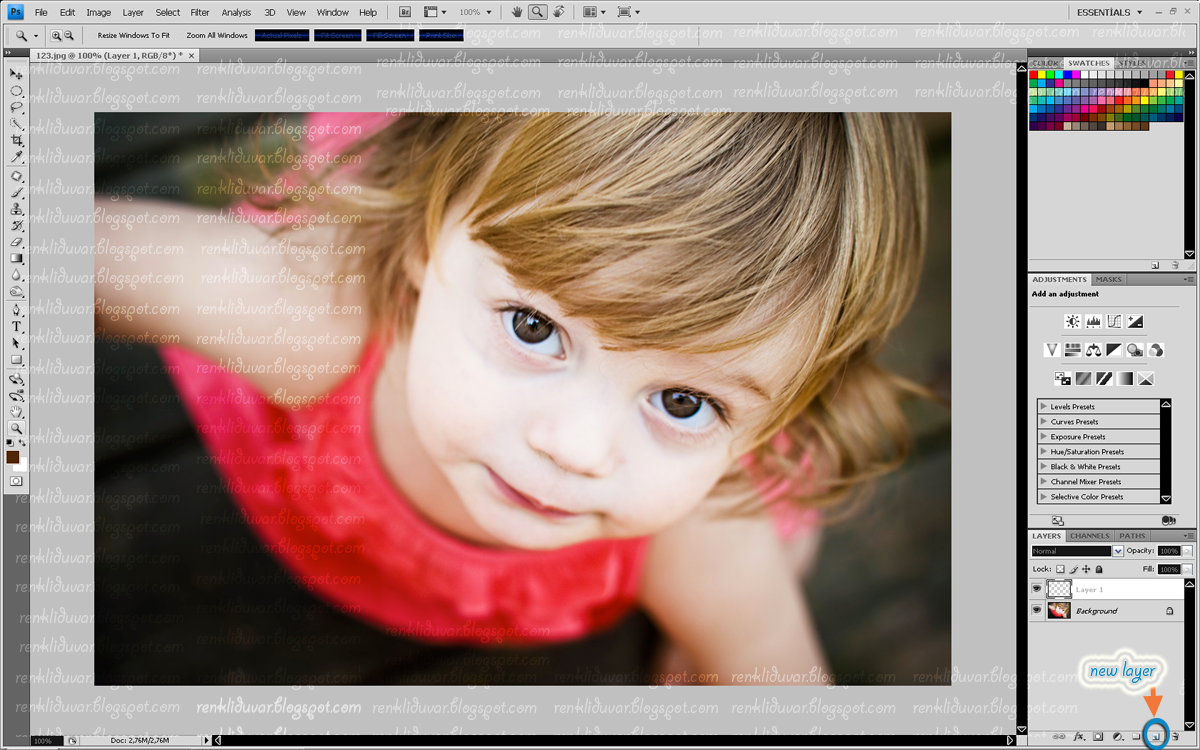
Task: Add a Color Balance adjustment
Action: click(x=1093, y=350)
